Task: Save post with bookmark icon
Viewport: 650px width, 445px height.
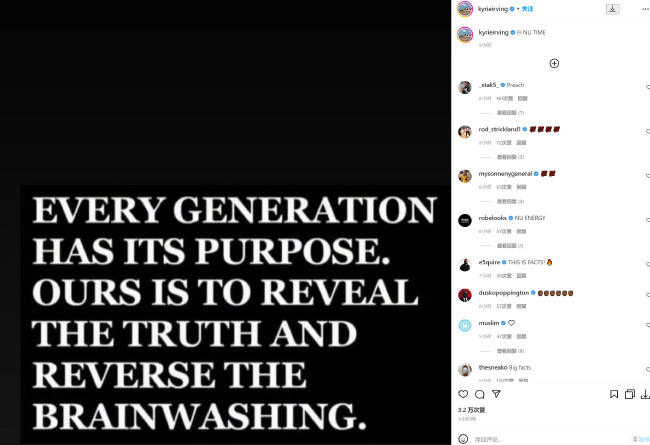Action: (x=614, y=394)
